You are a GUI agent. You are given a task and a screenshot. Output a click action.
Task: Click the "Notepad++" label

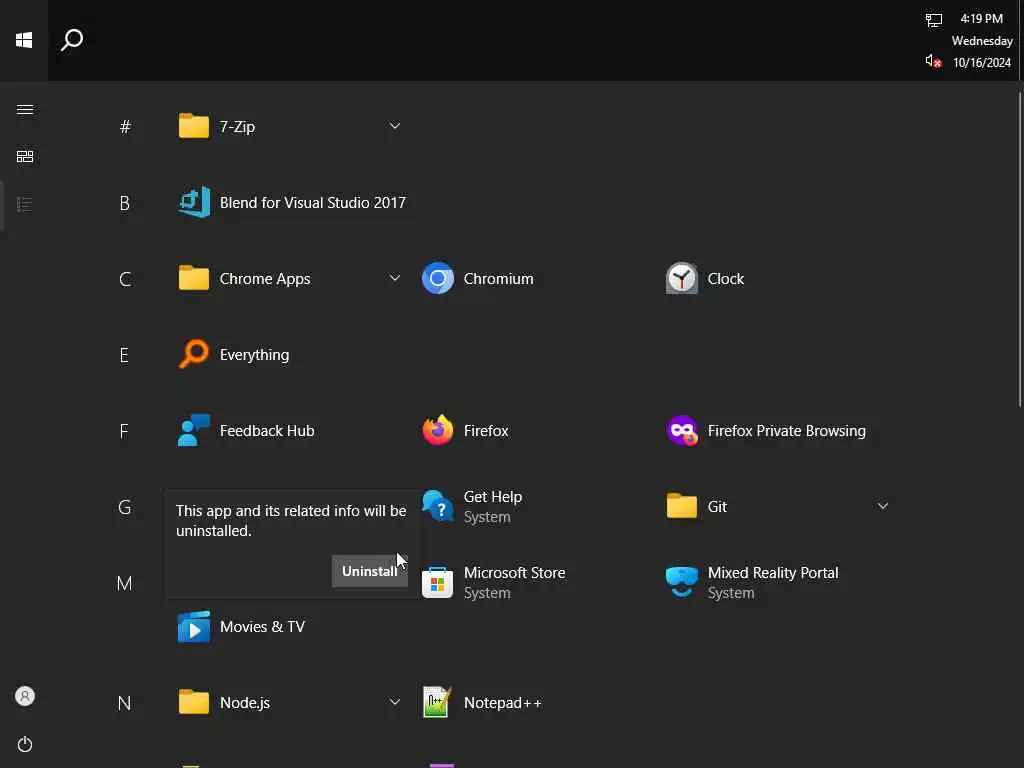(x=502, y=703)
